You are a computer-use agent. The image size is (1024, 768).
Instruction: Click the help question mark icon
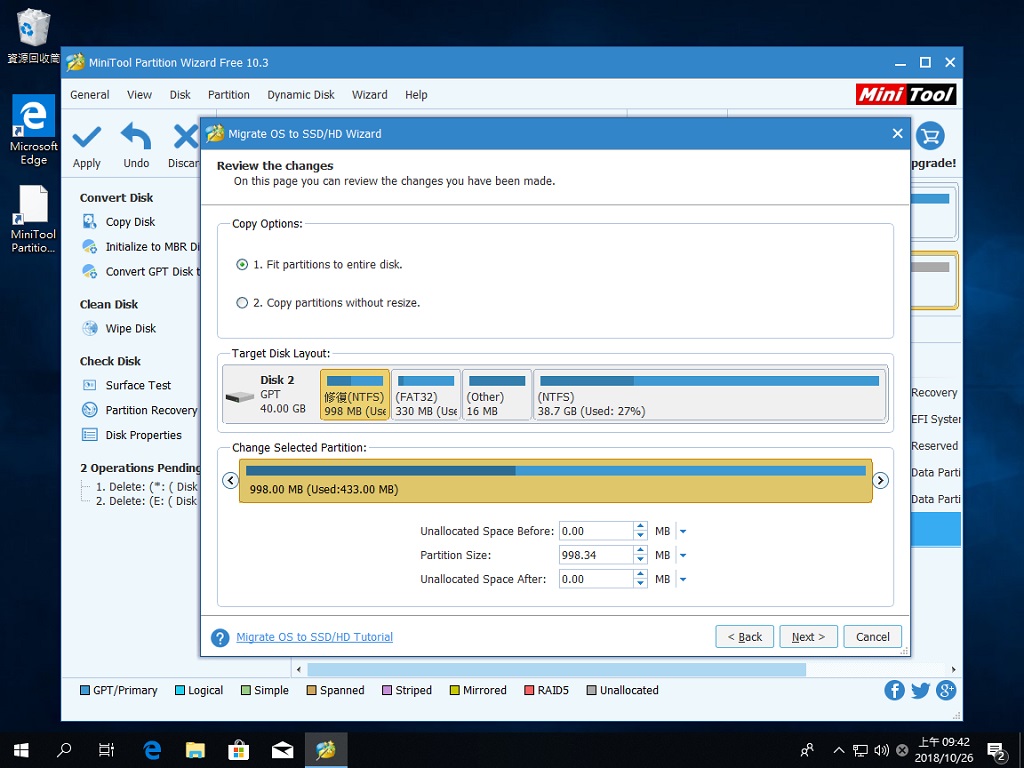point(220,637)
